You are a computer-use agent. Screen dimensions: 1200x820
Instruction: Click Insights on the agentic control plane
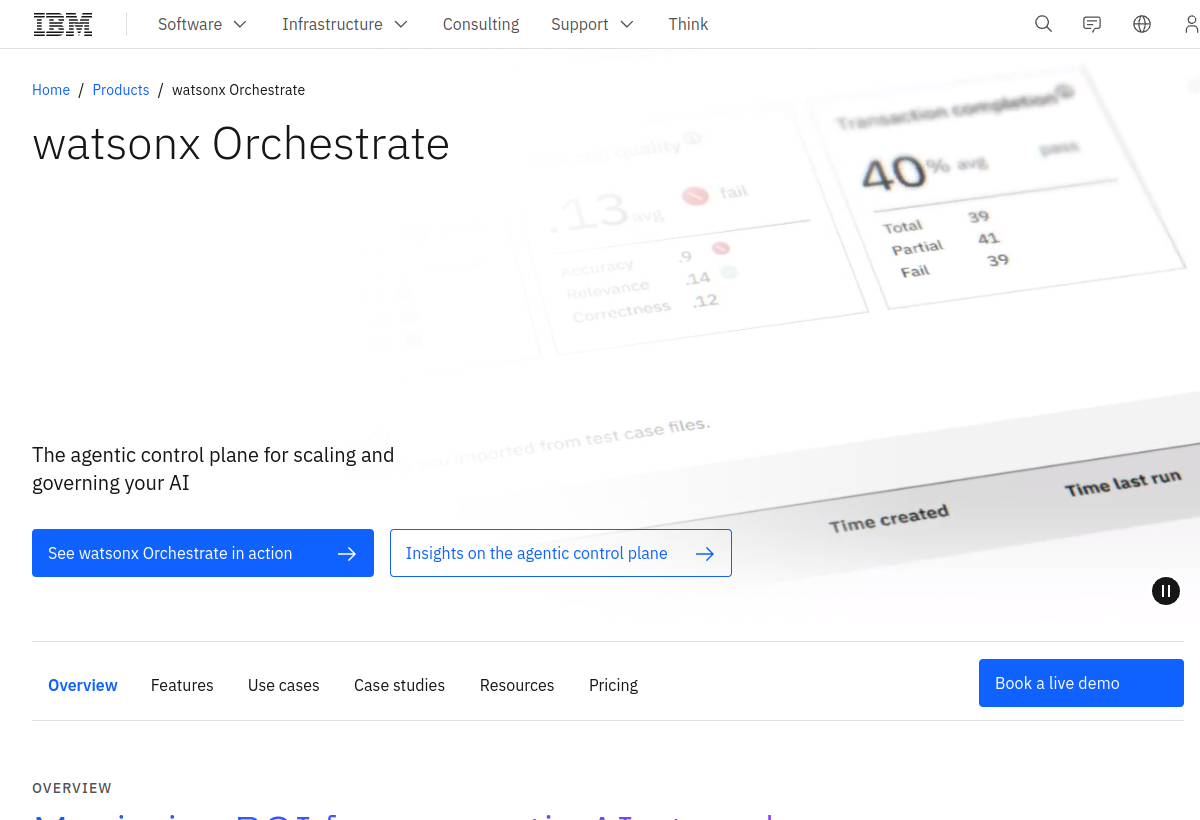coord(561,553)
